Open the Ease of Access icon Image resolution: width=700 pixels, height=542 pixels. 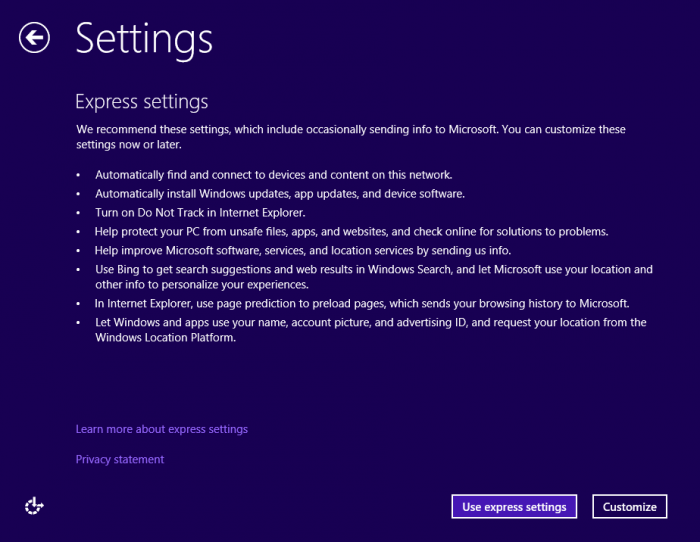coord(34,506)
